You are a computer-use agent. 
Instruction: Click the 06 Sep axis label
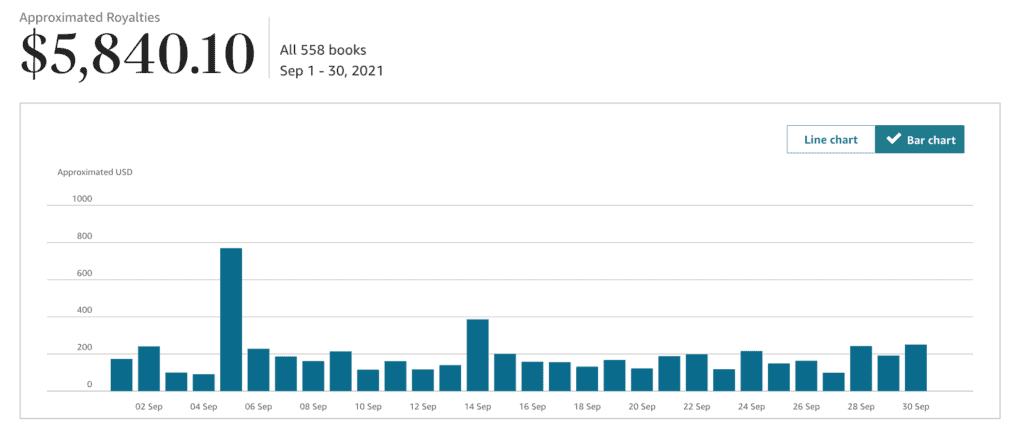[x=259, y=407]
